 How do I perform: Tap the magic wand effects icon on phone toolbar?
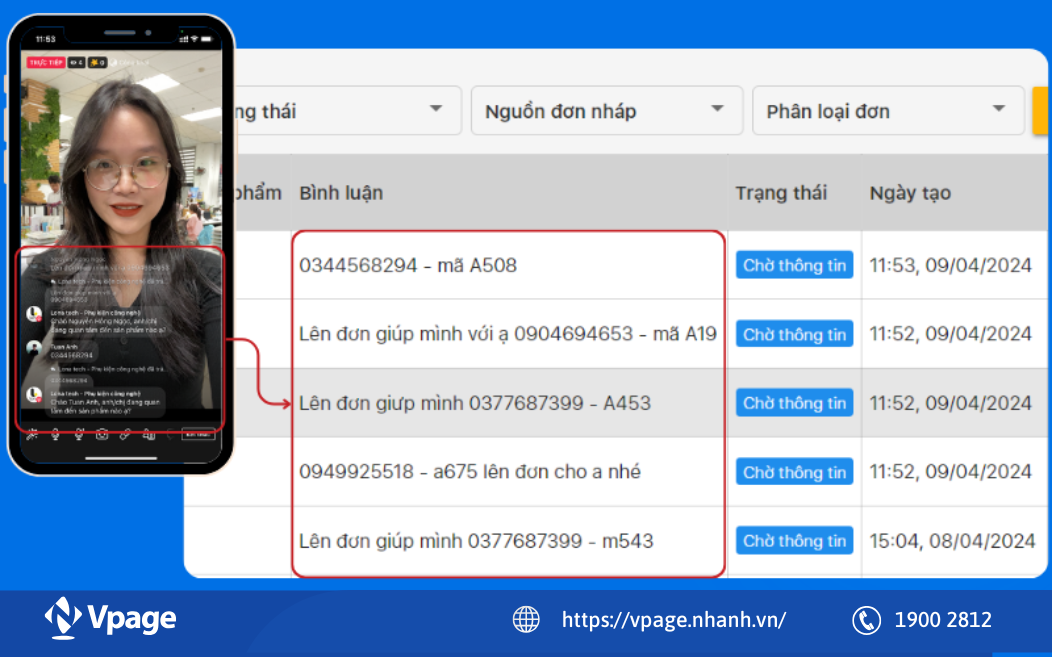32,434
